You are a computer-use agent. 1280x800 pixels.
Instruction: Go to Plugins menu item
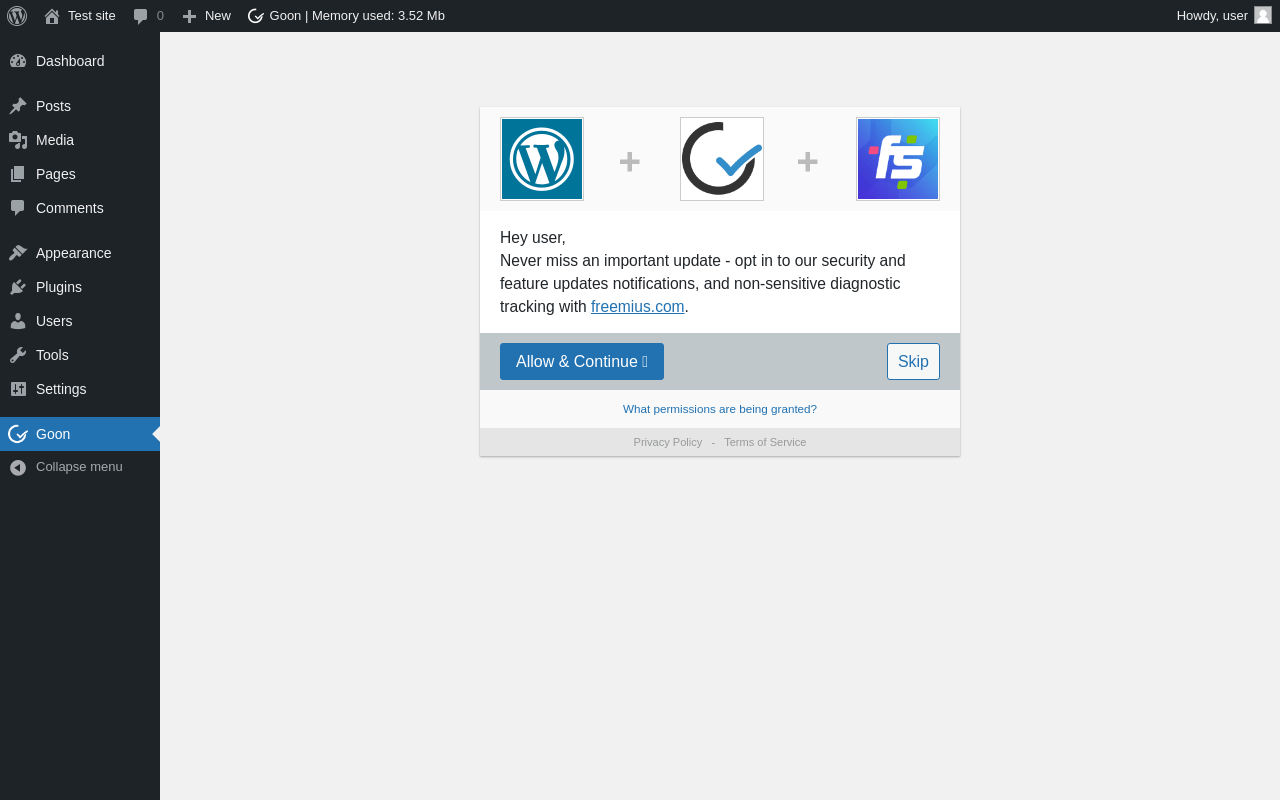click(80, 287)
